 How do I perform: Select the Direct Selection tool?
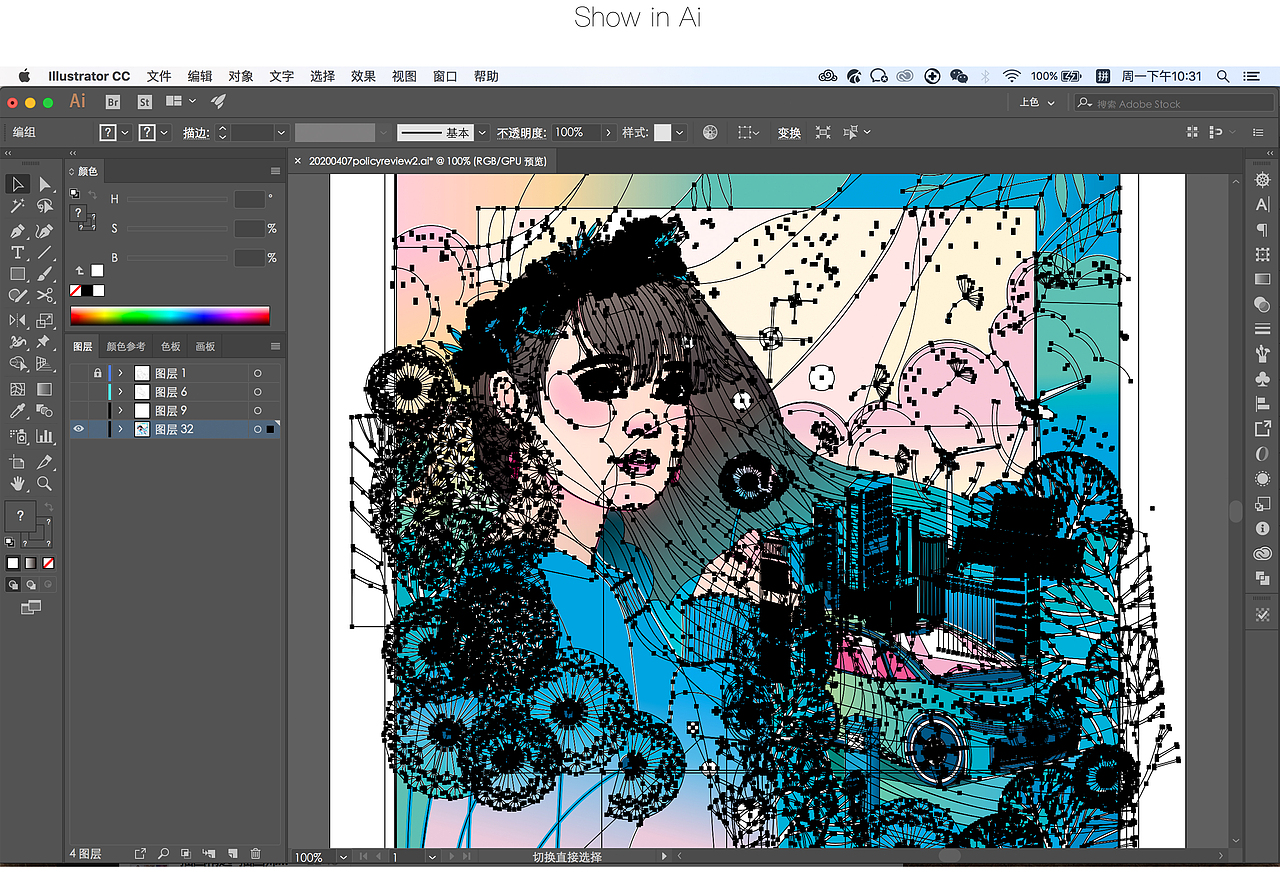click(45, 184)
